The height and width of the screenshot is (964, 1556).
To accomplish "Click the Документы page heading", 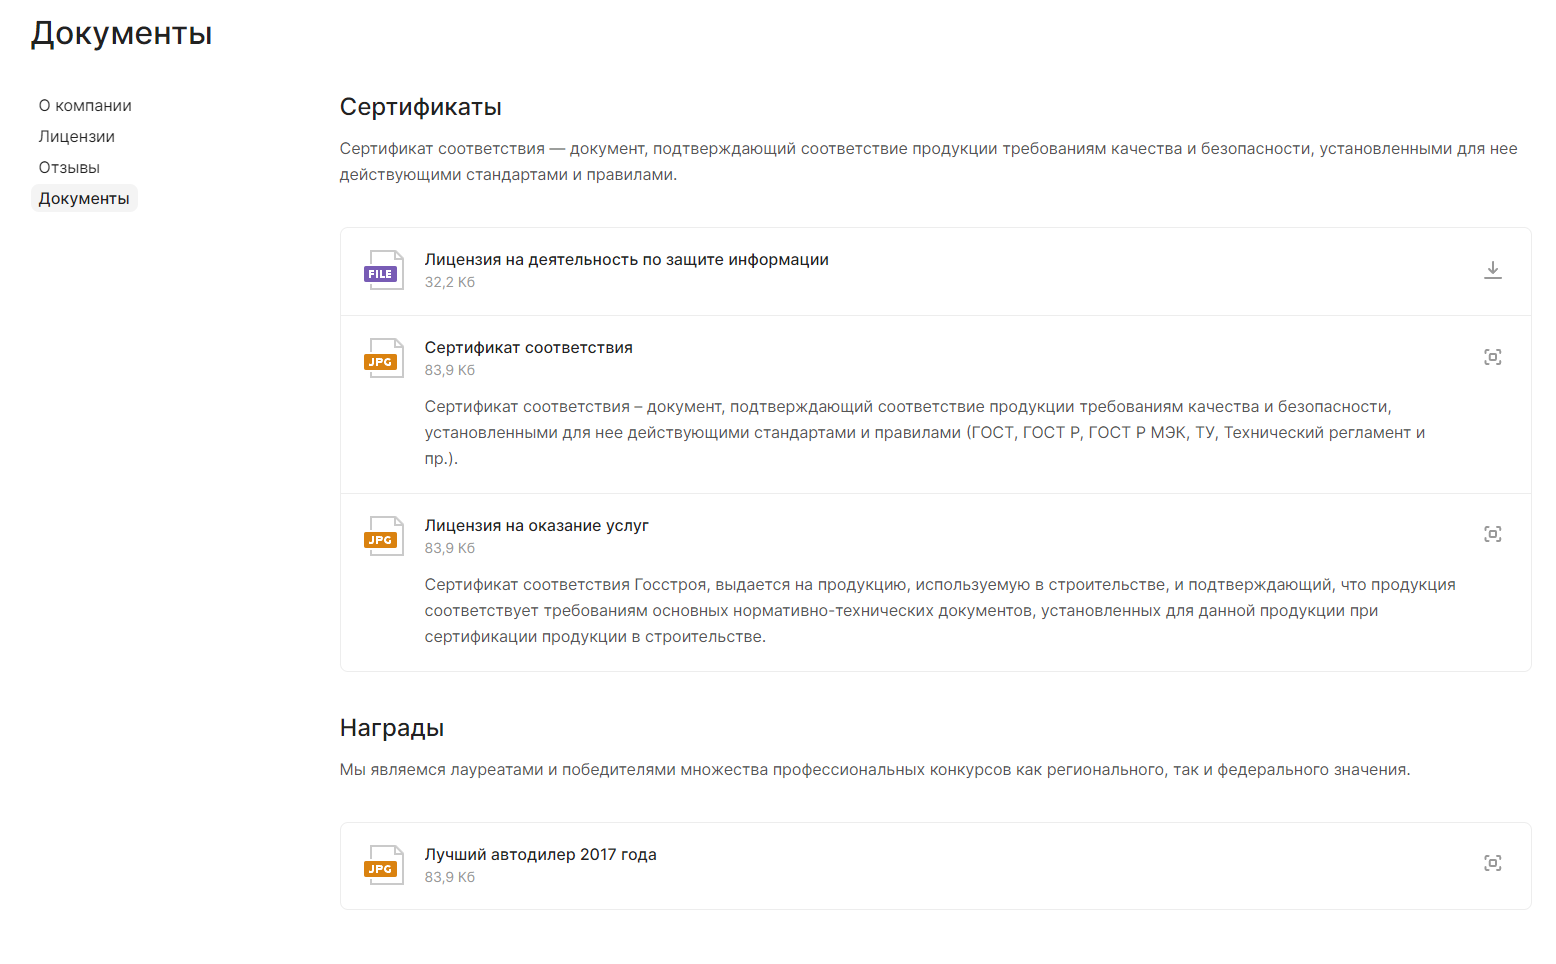I will 121,34.
